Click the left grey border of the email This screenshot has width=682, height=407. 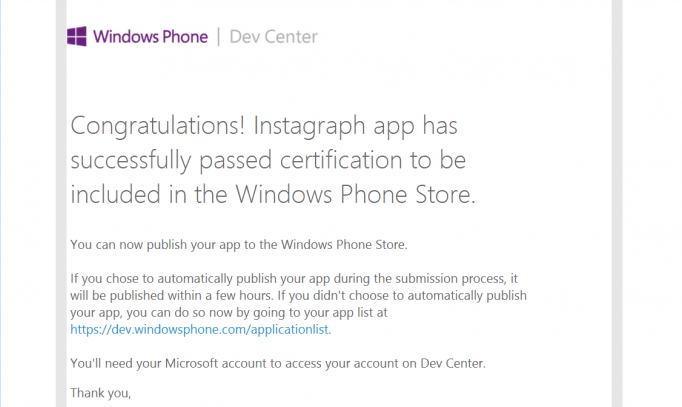(x=61, y=204)
